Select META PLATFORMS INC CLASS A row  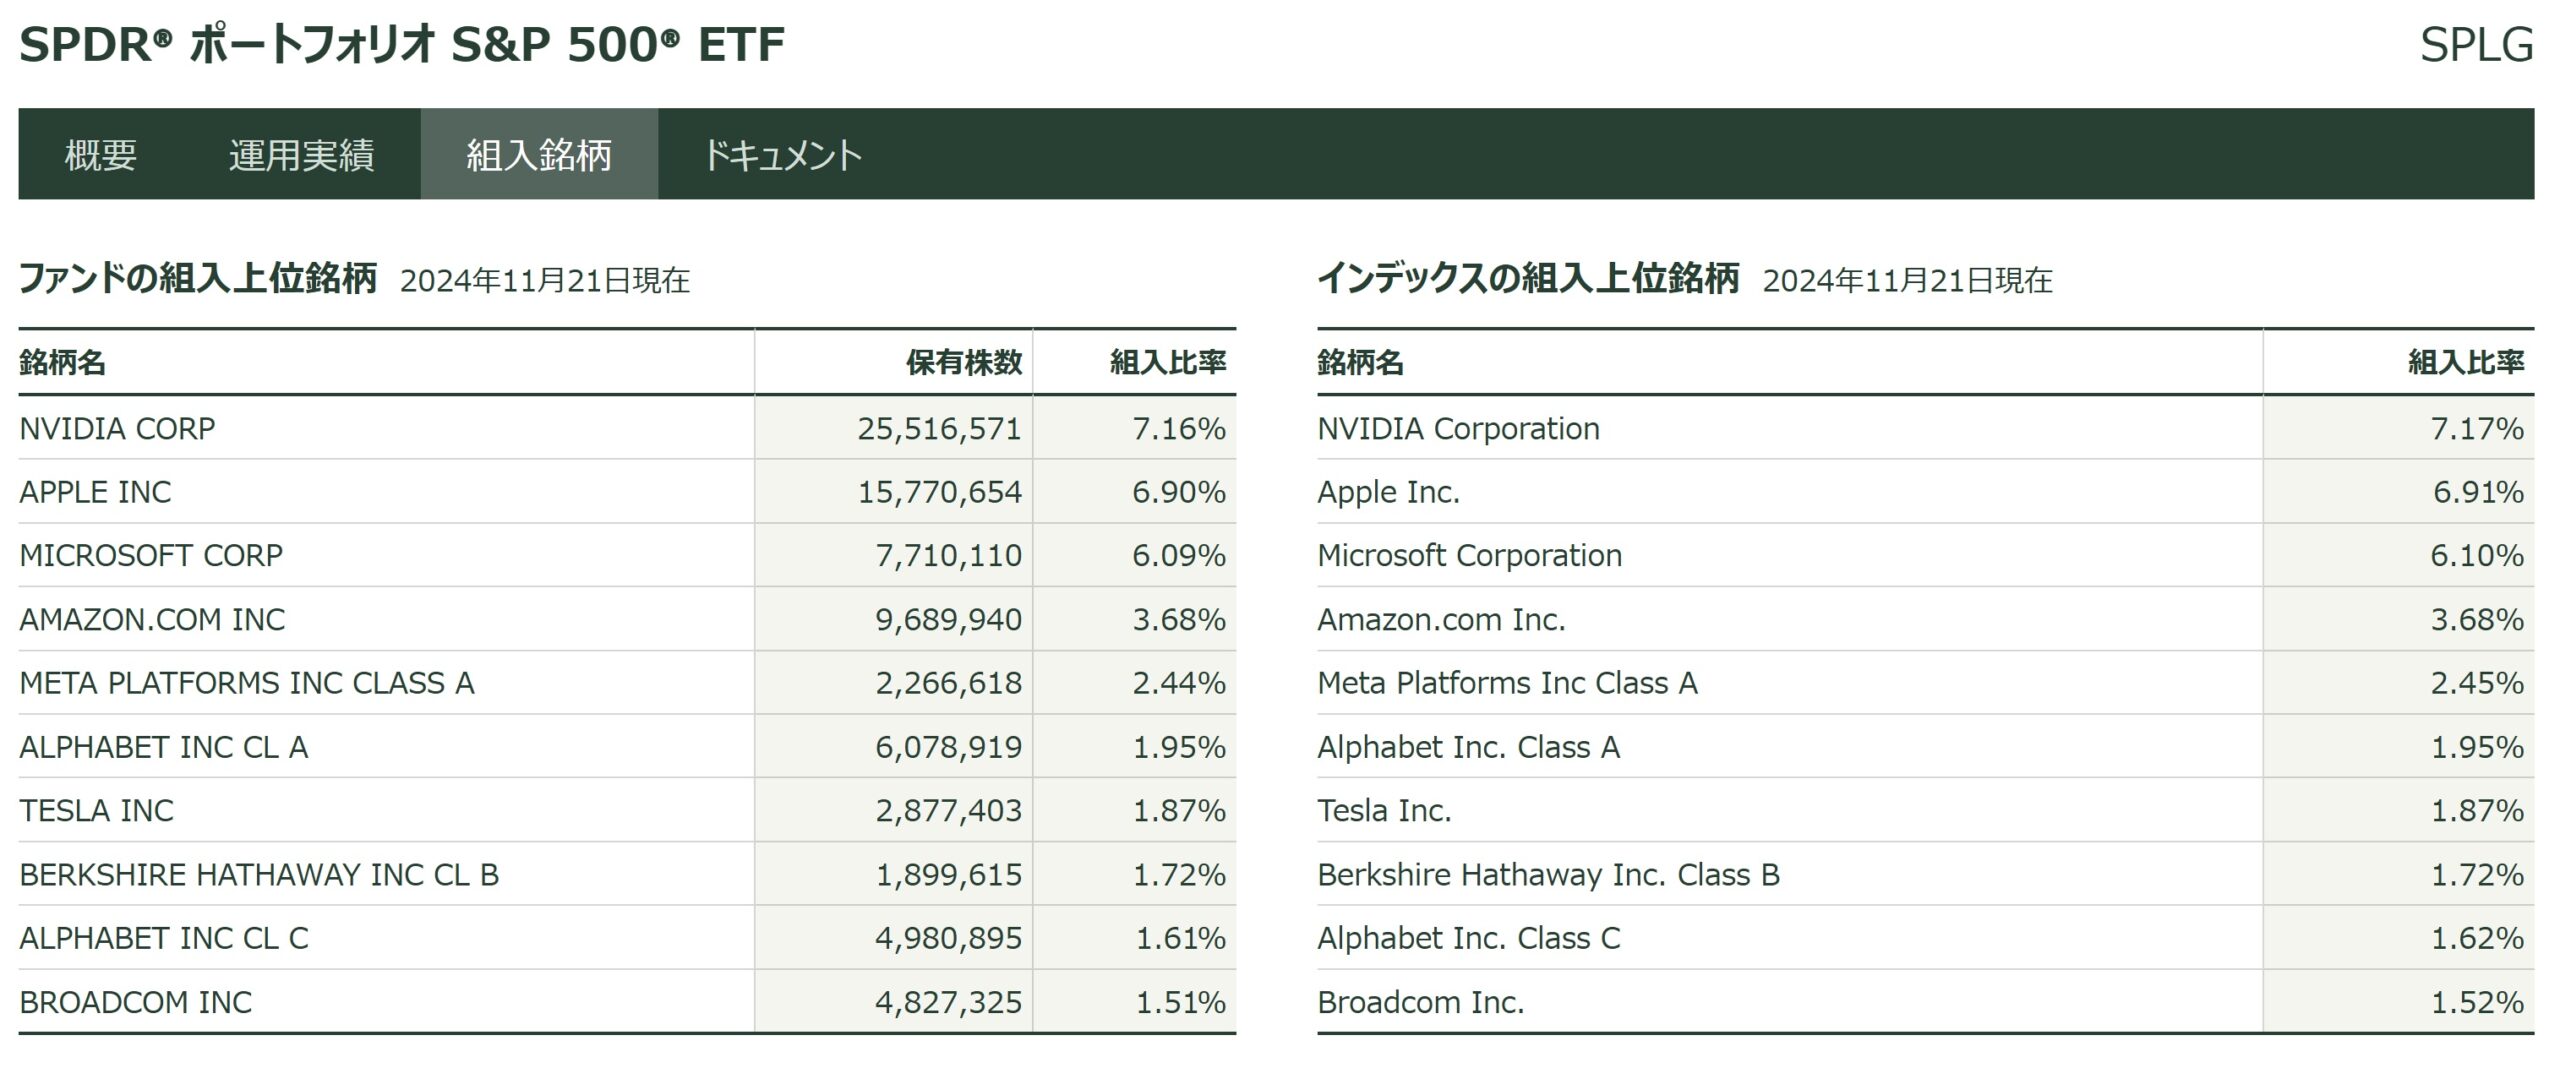[246, 683]
